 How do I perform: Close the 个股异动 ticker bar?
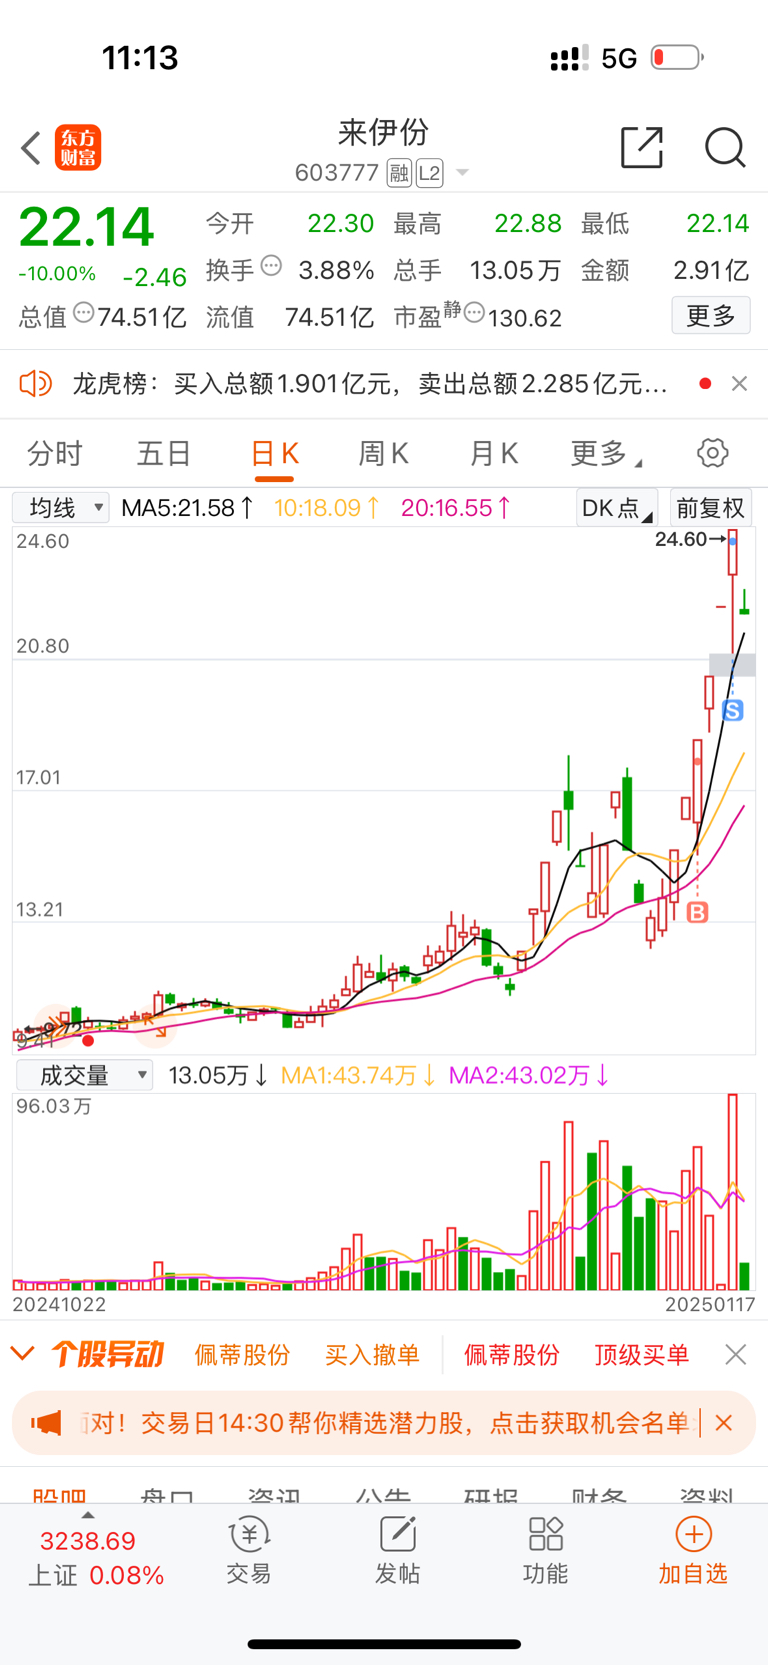[x=736, y=1354]
